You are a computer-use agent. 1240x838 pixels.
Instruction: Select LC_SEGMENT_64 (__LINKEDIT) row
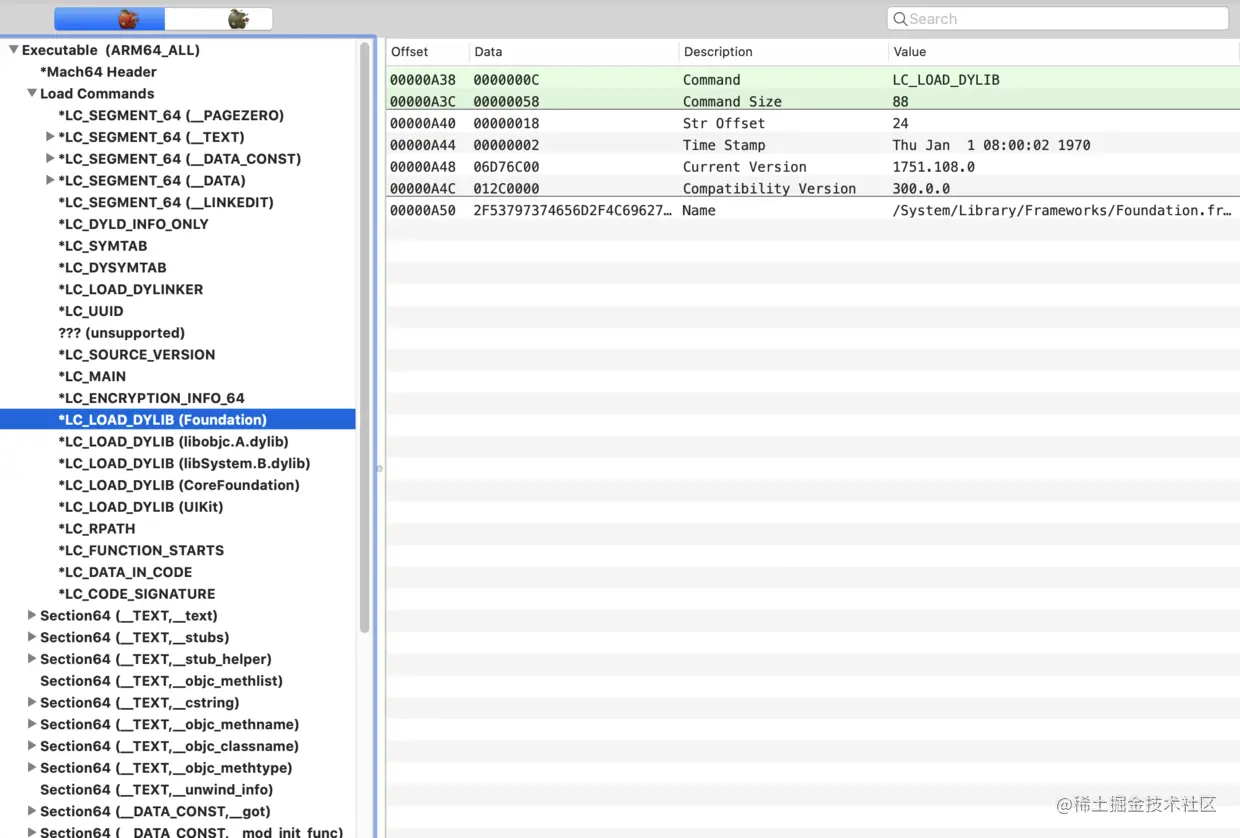click(166, 203)
